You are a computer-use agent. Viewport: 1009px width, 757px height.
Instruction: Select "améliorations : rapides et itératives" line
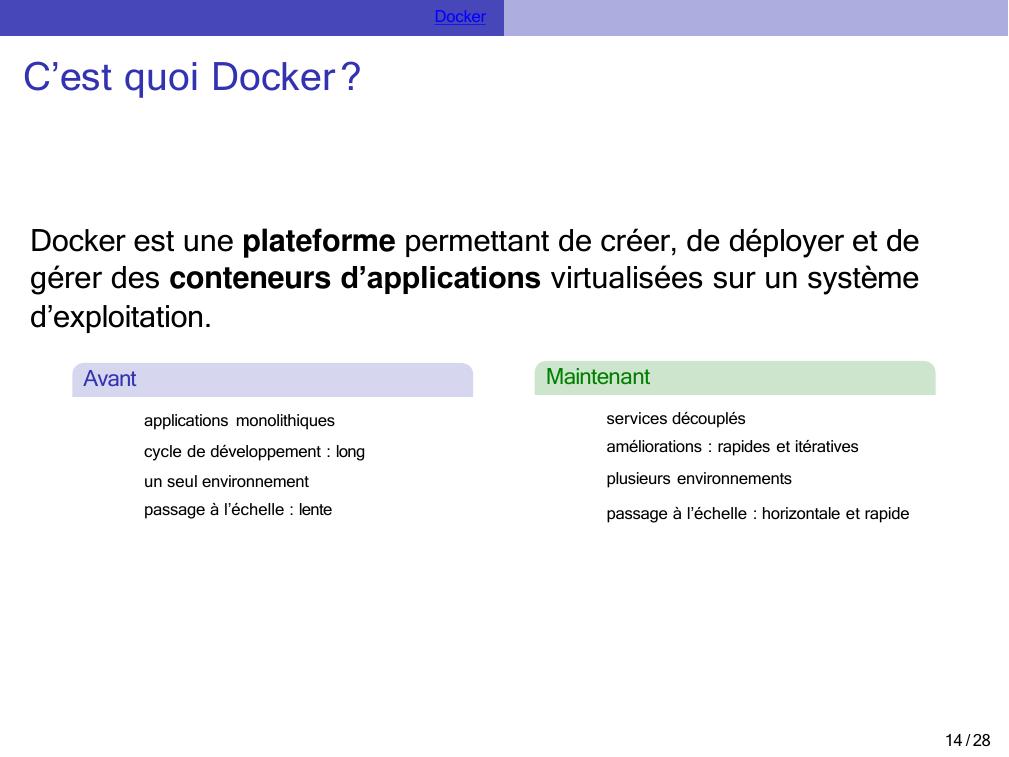click(x=732, y=447)
